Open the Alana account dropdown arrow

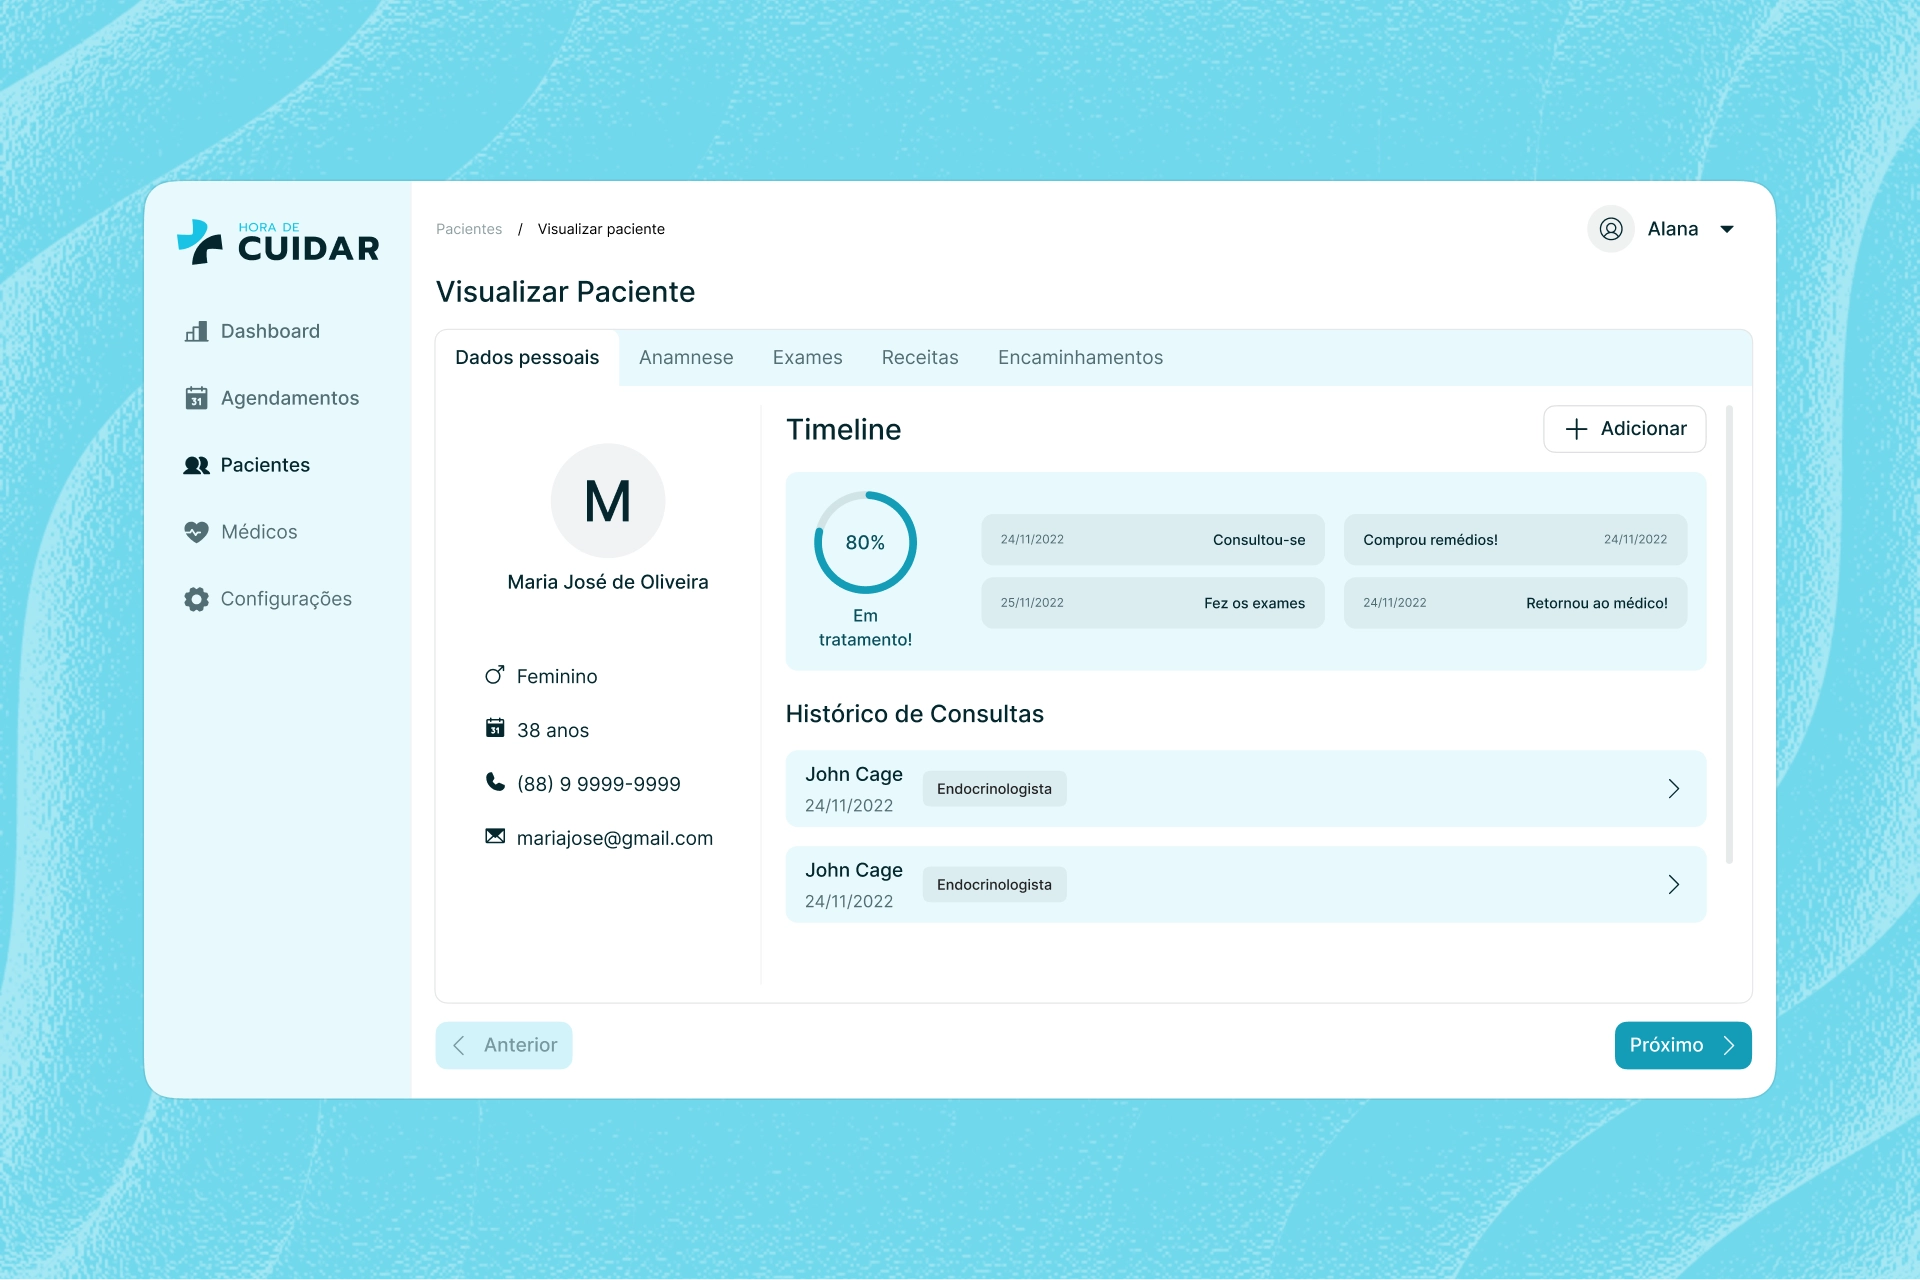tap(1727, 230)
